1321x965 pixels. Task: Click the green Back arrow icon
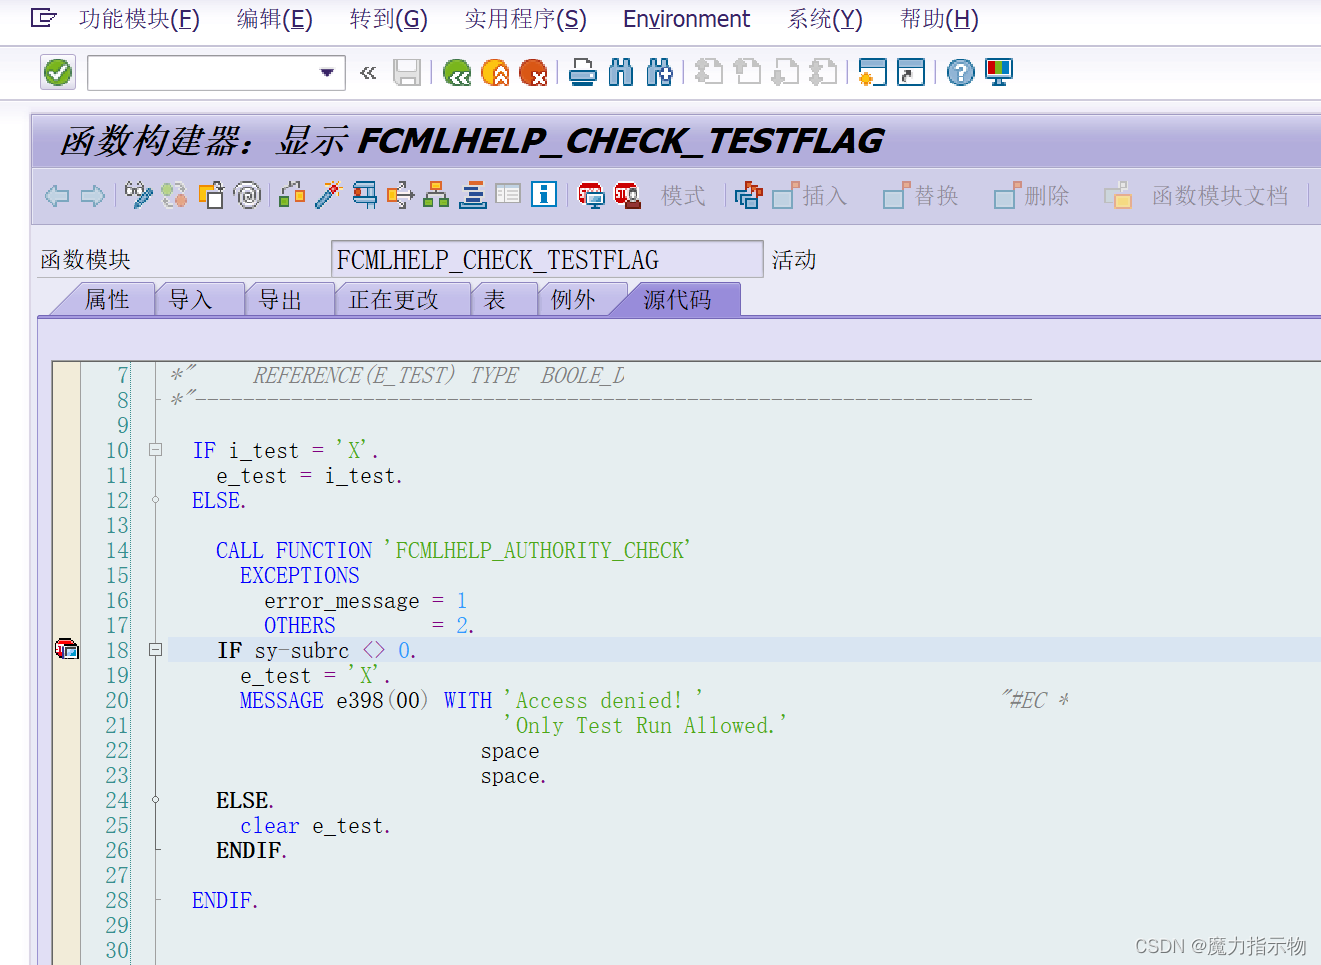click(457, 72)
